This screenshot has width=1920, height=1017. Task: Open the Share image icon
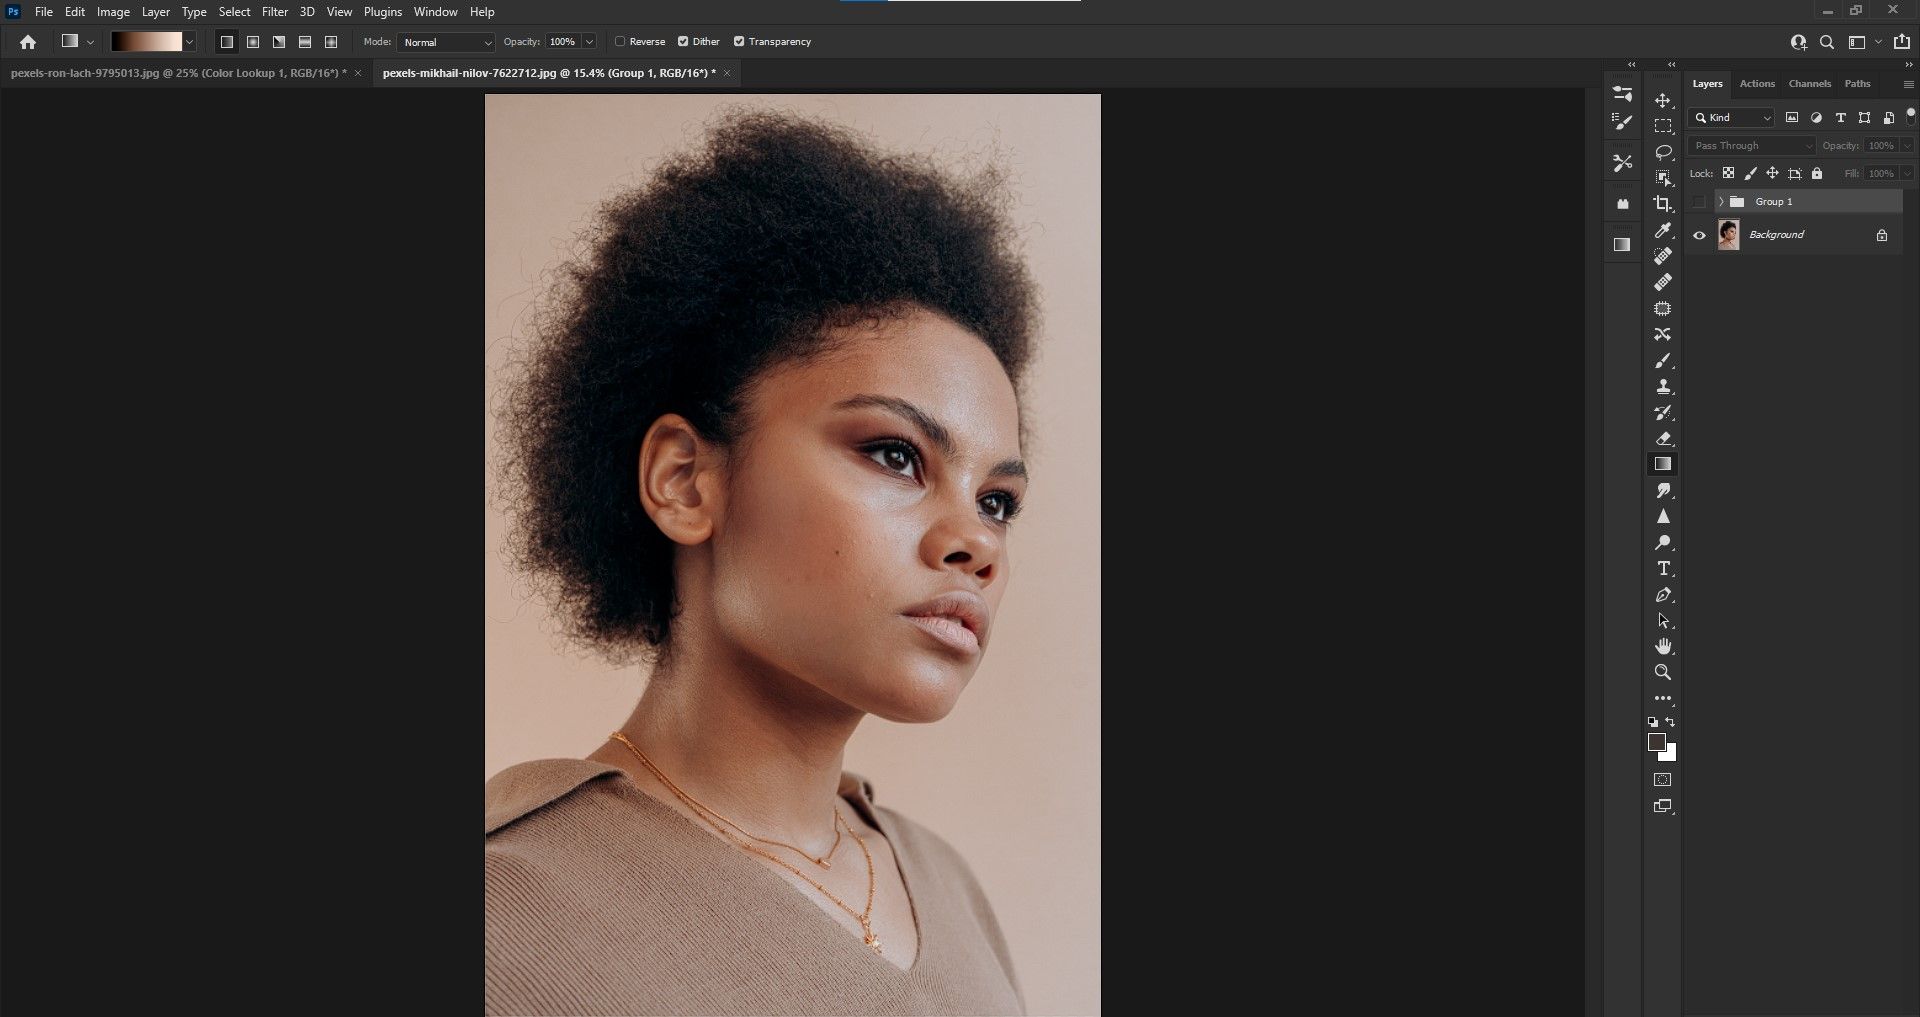(x=1902, y=42)
